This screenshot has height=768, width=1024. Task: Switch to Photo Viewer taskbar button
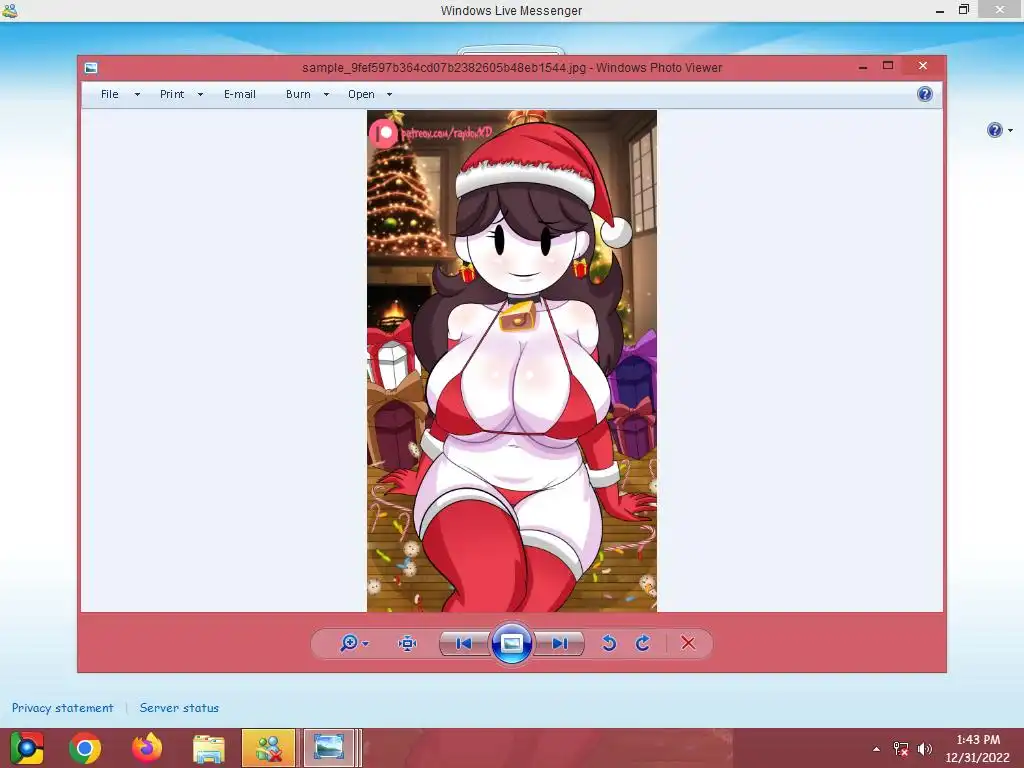coord(328,748)
